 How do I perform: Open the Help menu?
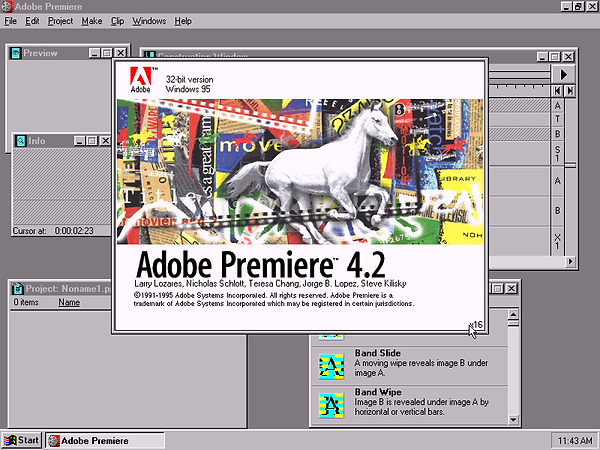(183, 21)
